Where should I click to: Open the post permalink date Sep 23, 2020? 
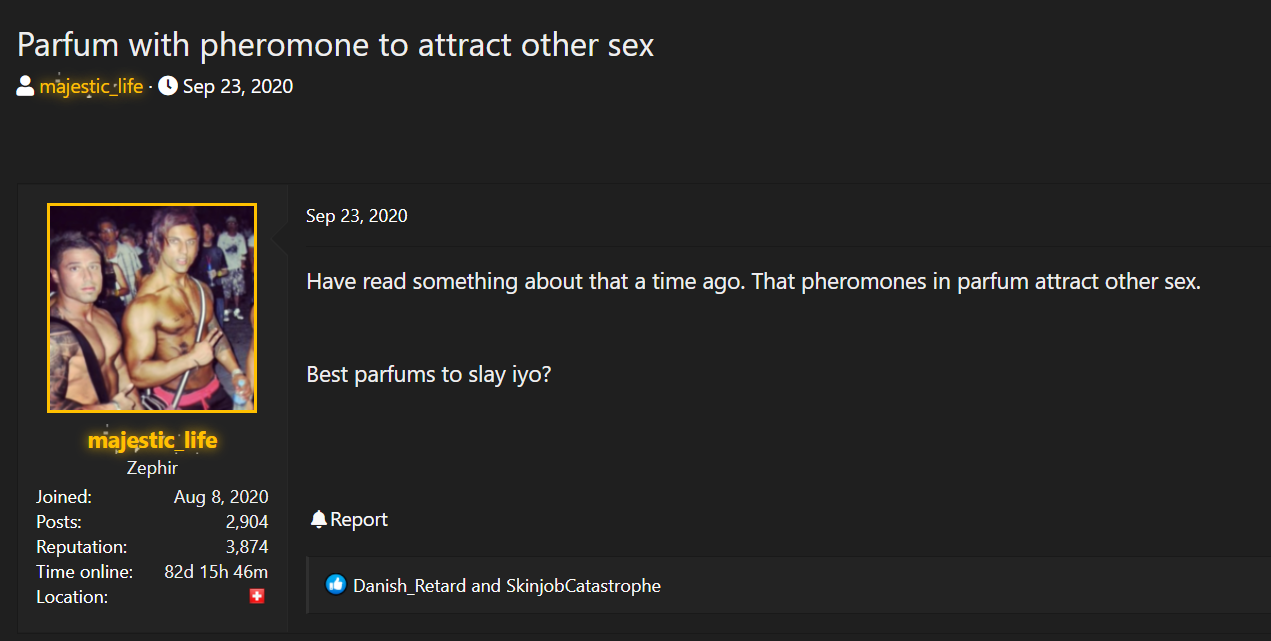coord(357,216)
